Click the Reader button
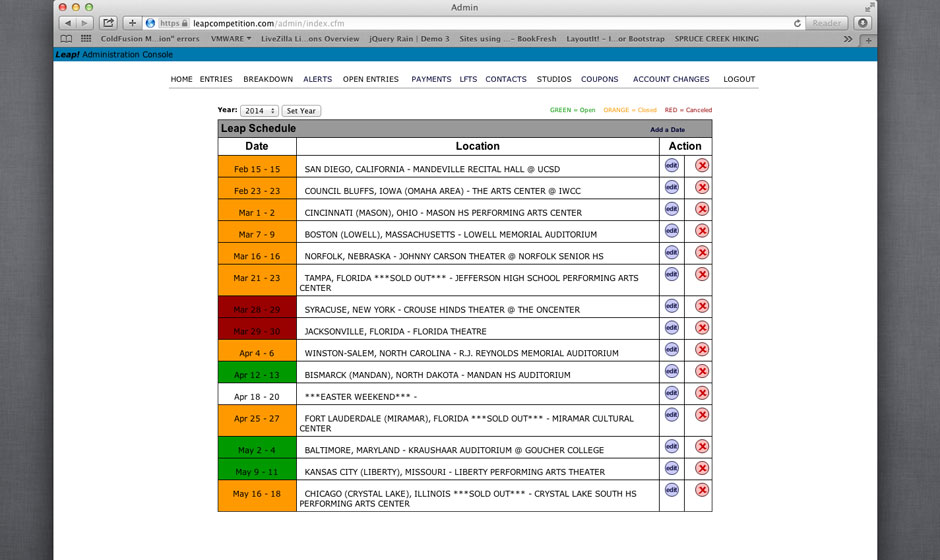The height and width of the screenshot is (560, 940). point(827,23)
